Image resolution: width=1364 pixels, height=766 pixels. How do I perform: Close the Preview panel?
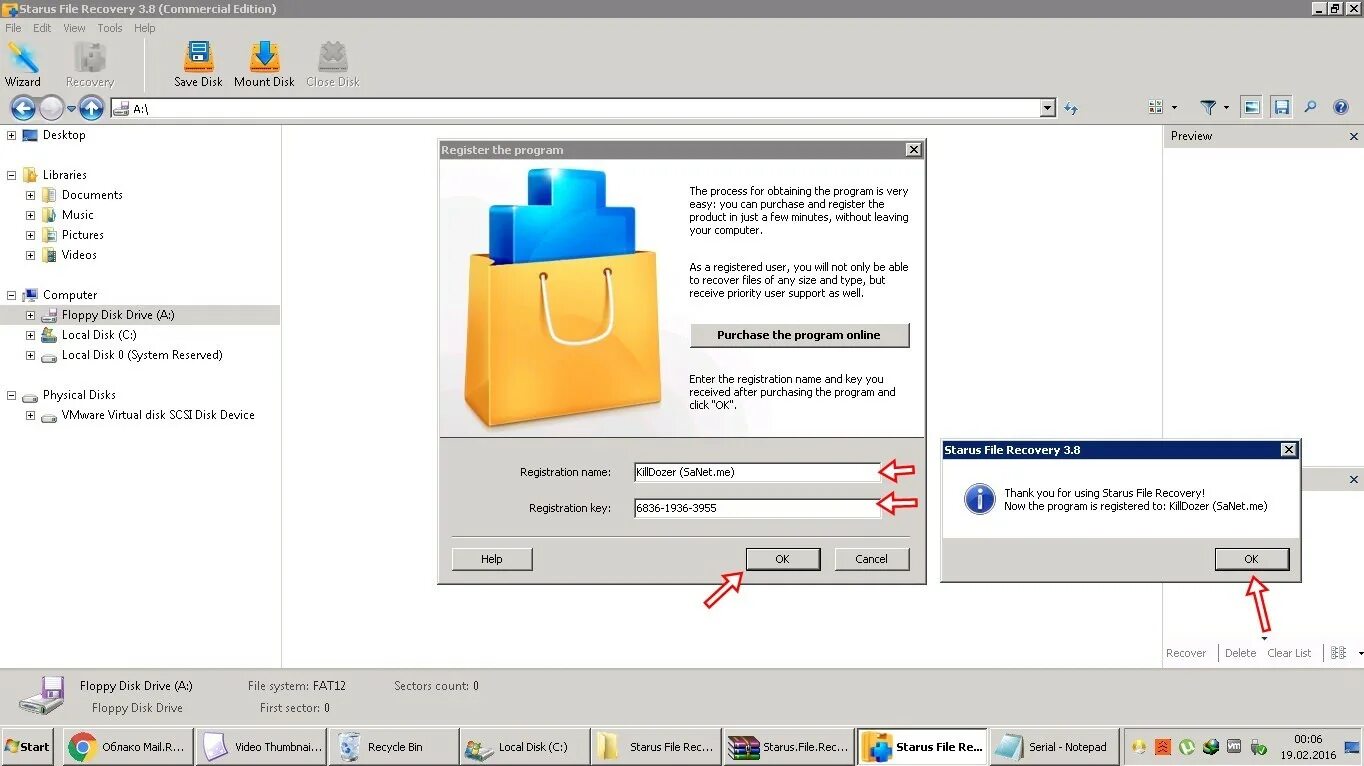click(1354, 136)
